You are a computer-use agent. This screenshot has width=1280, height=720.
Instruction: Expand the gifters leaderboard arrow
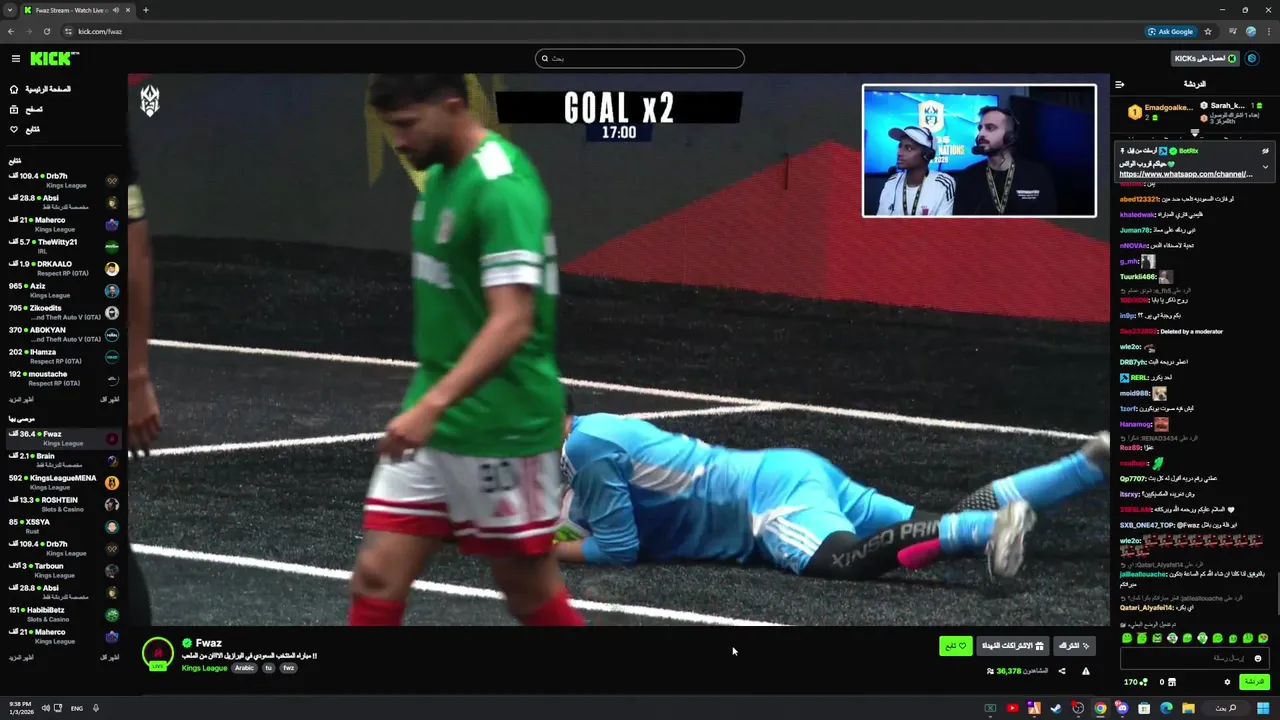pos(1195,132)
